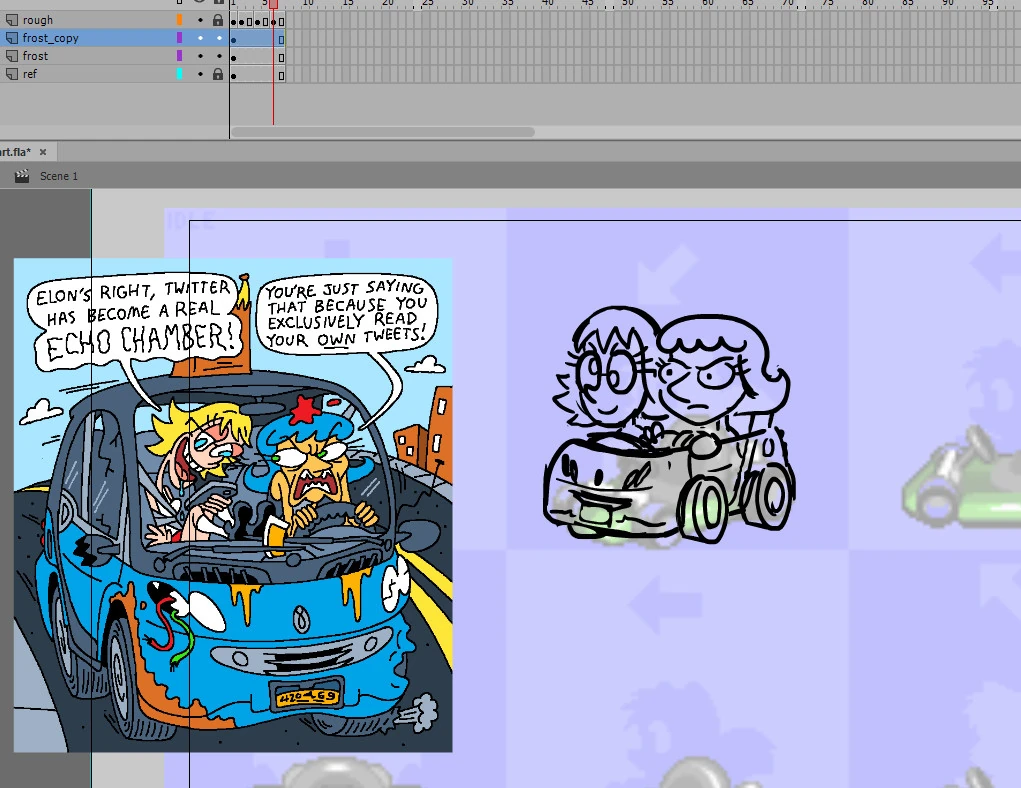Hide the frost_copy layer via visibility dot
1021x788 pixels.
[201, 38]
